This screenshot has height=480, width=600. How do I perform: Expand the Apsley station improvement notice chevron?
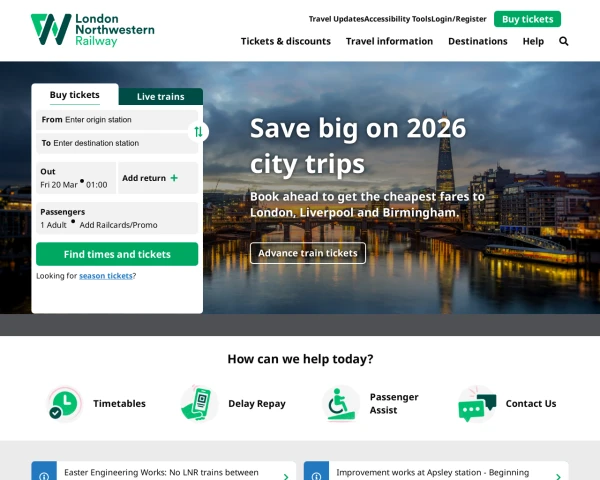coord(558,477)
